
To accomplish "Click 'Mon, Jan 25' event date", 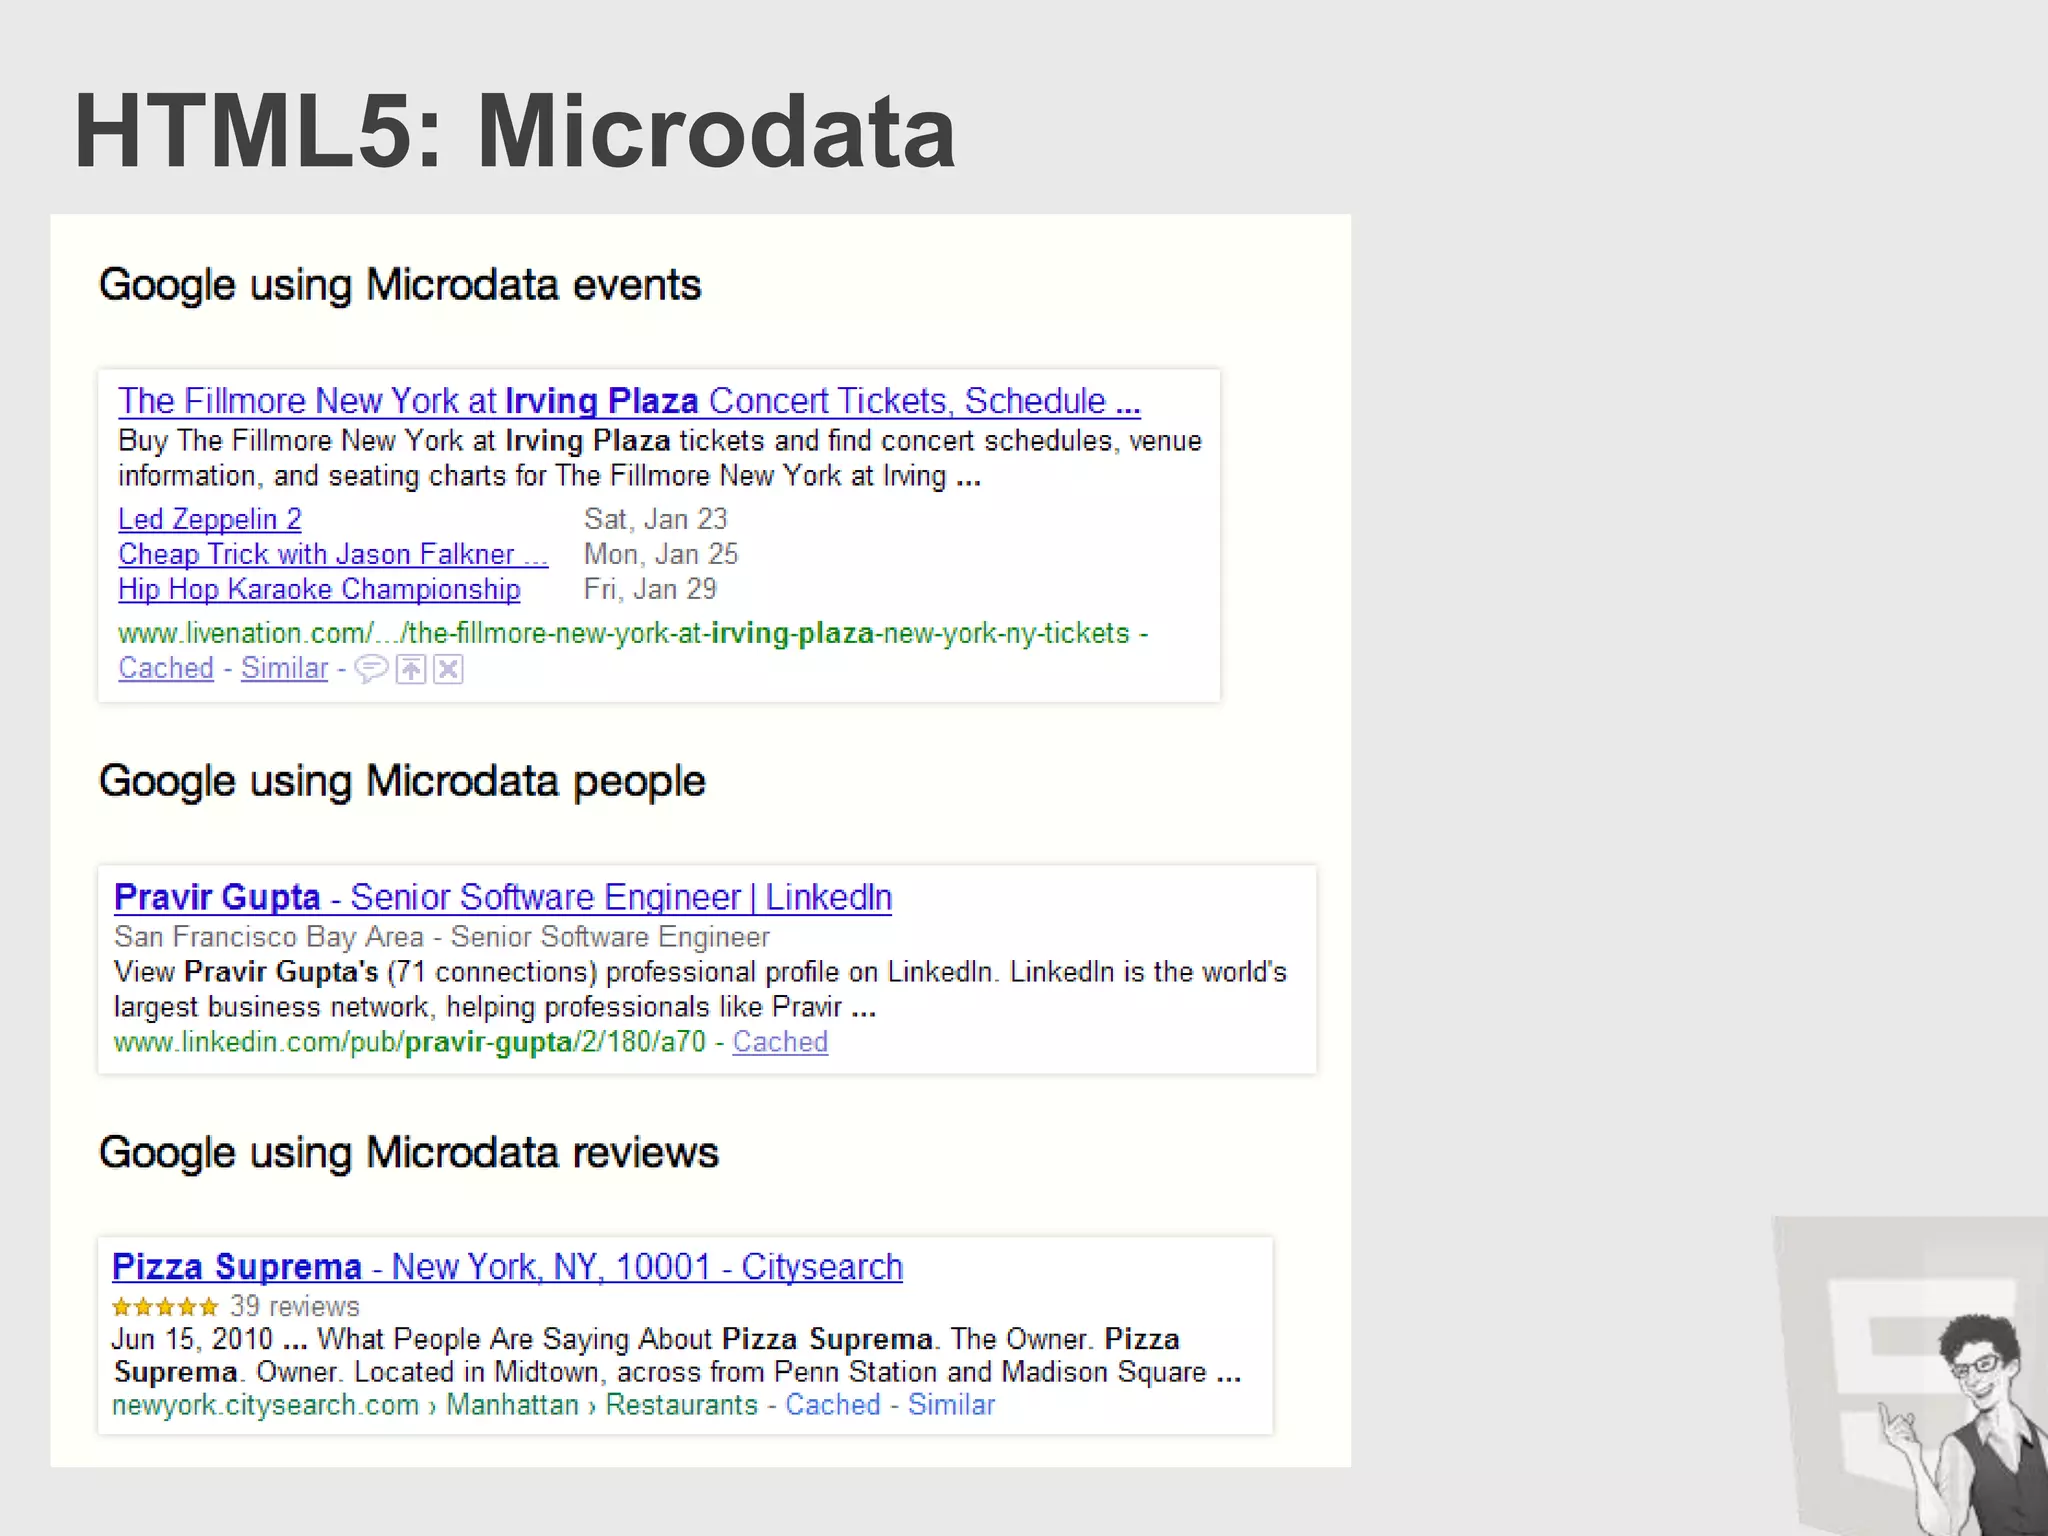I will point(661,554).
